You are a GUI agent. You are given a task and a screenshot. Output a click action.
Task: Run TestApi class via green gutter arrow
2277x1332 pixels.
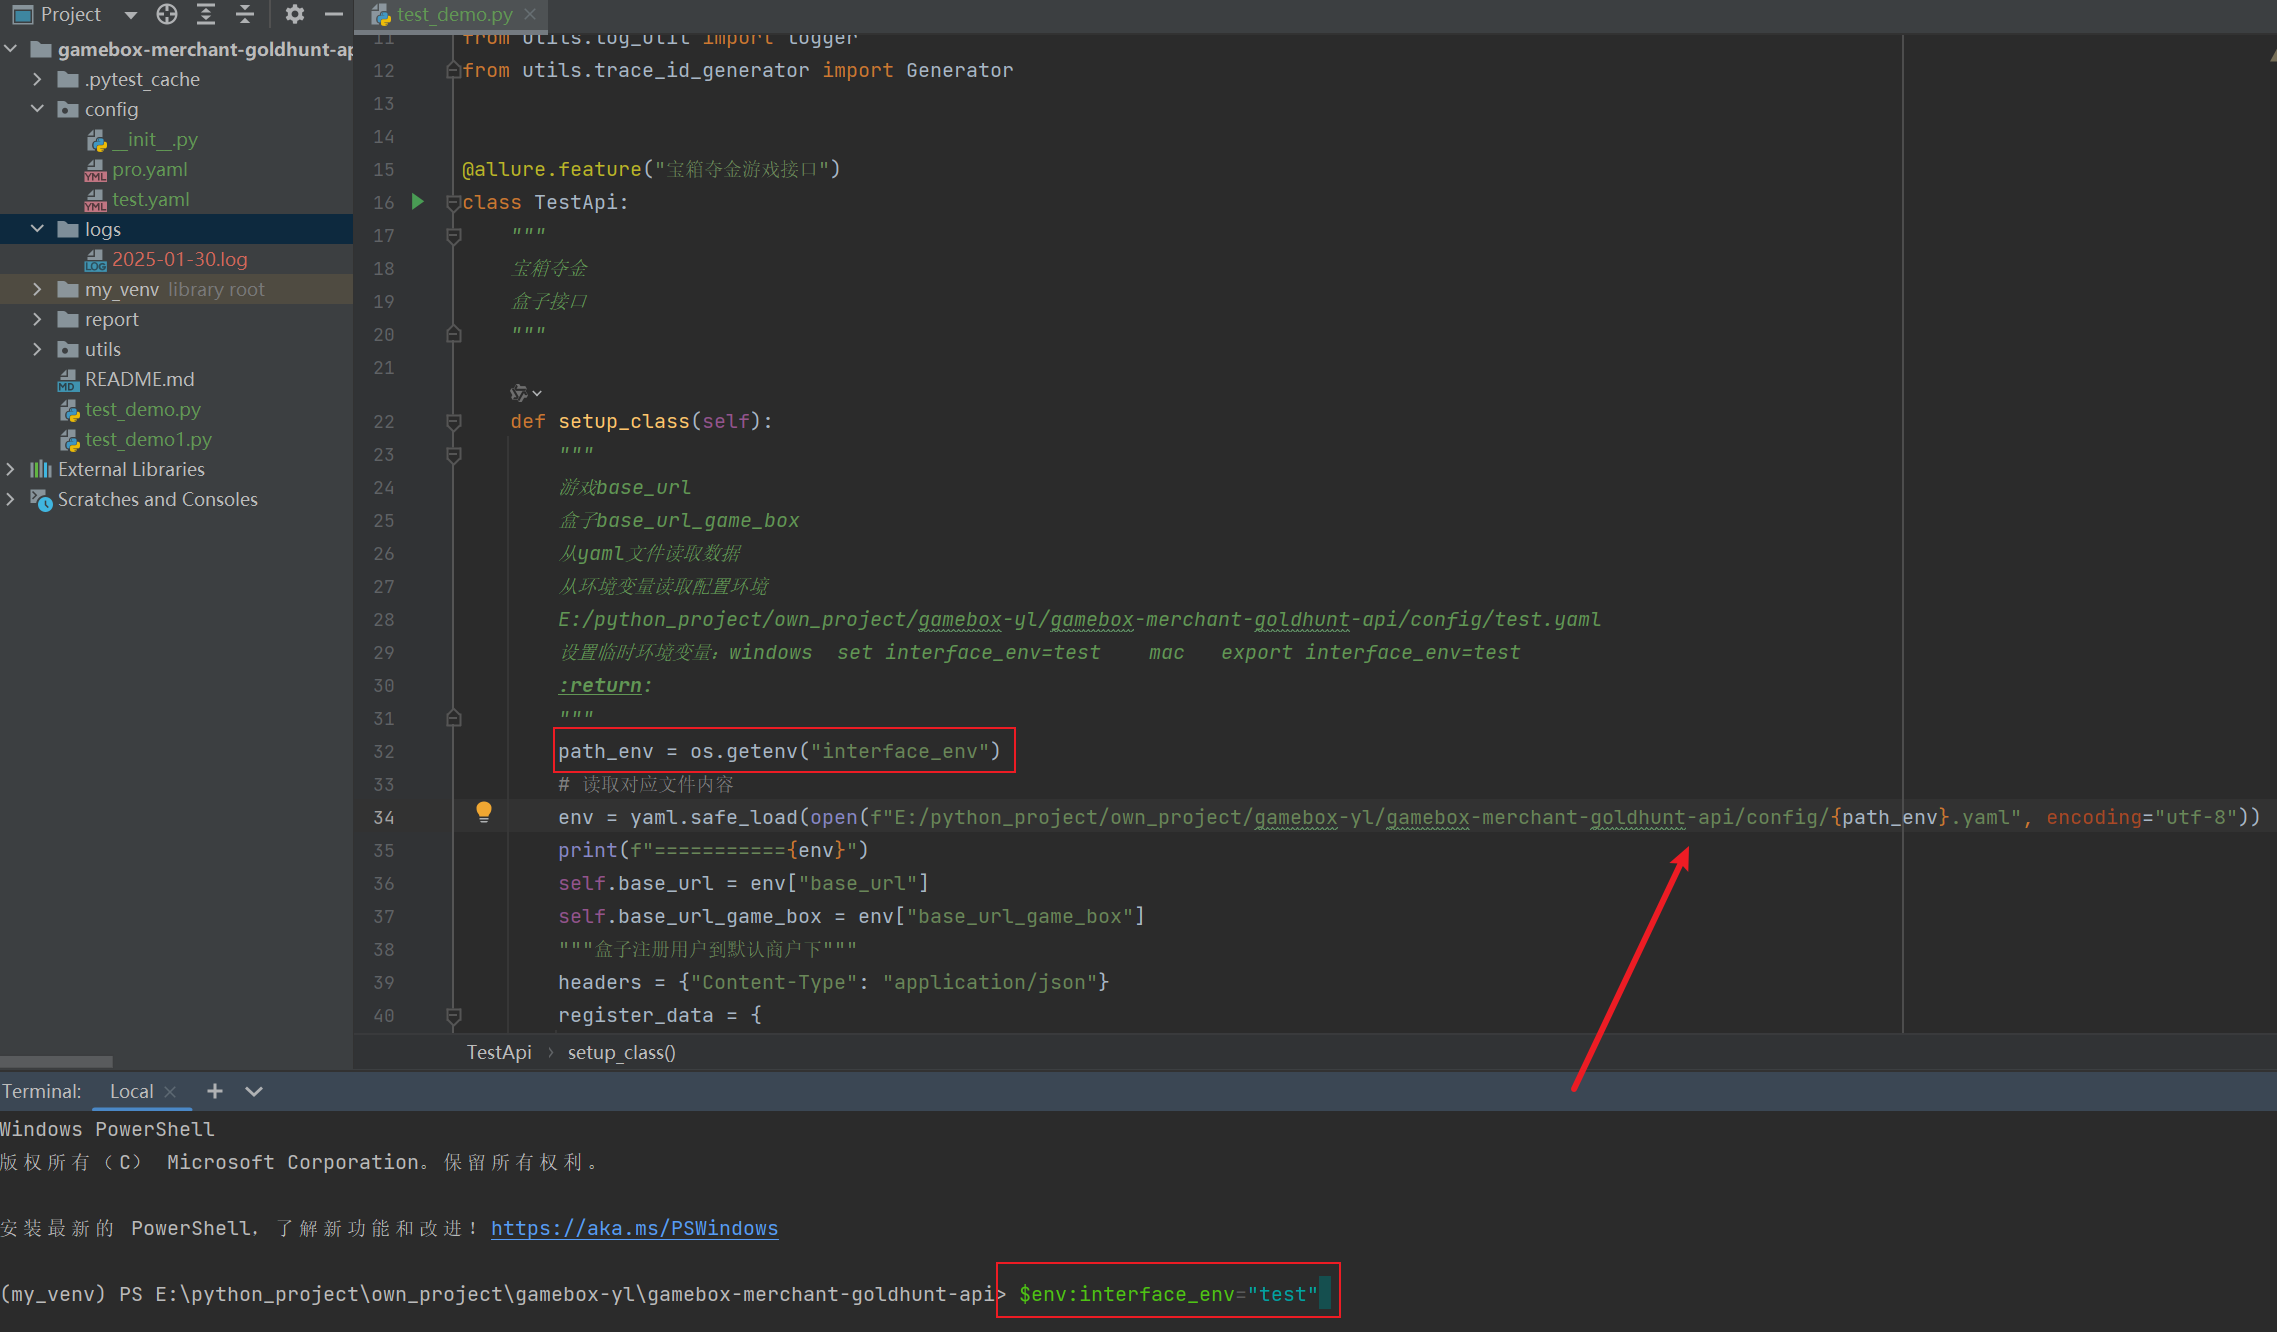click(x=418, y=202)
